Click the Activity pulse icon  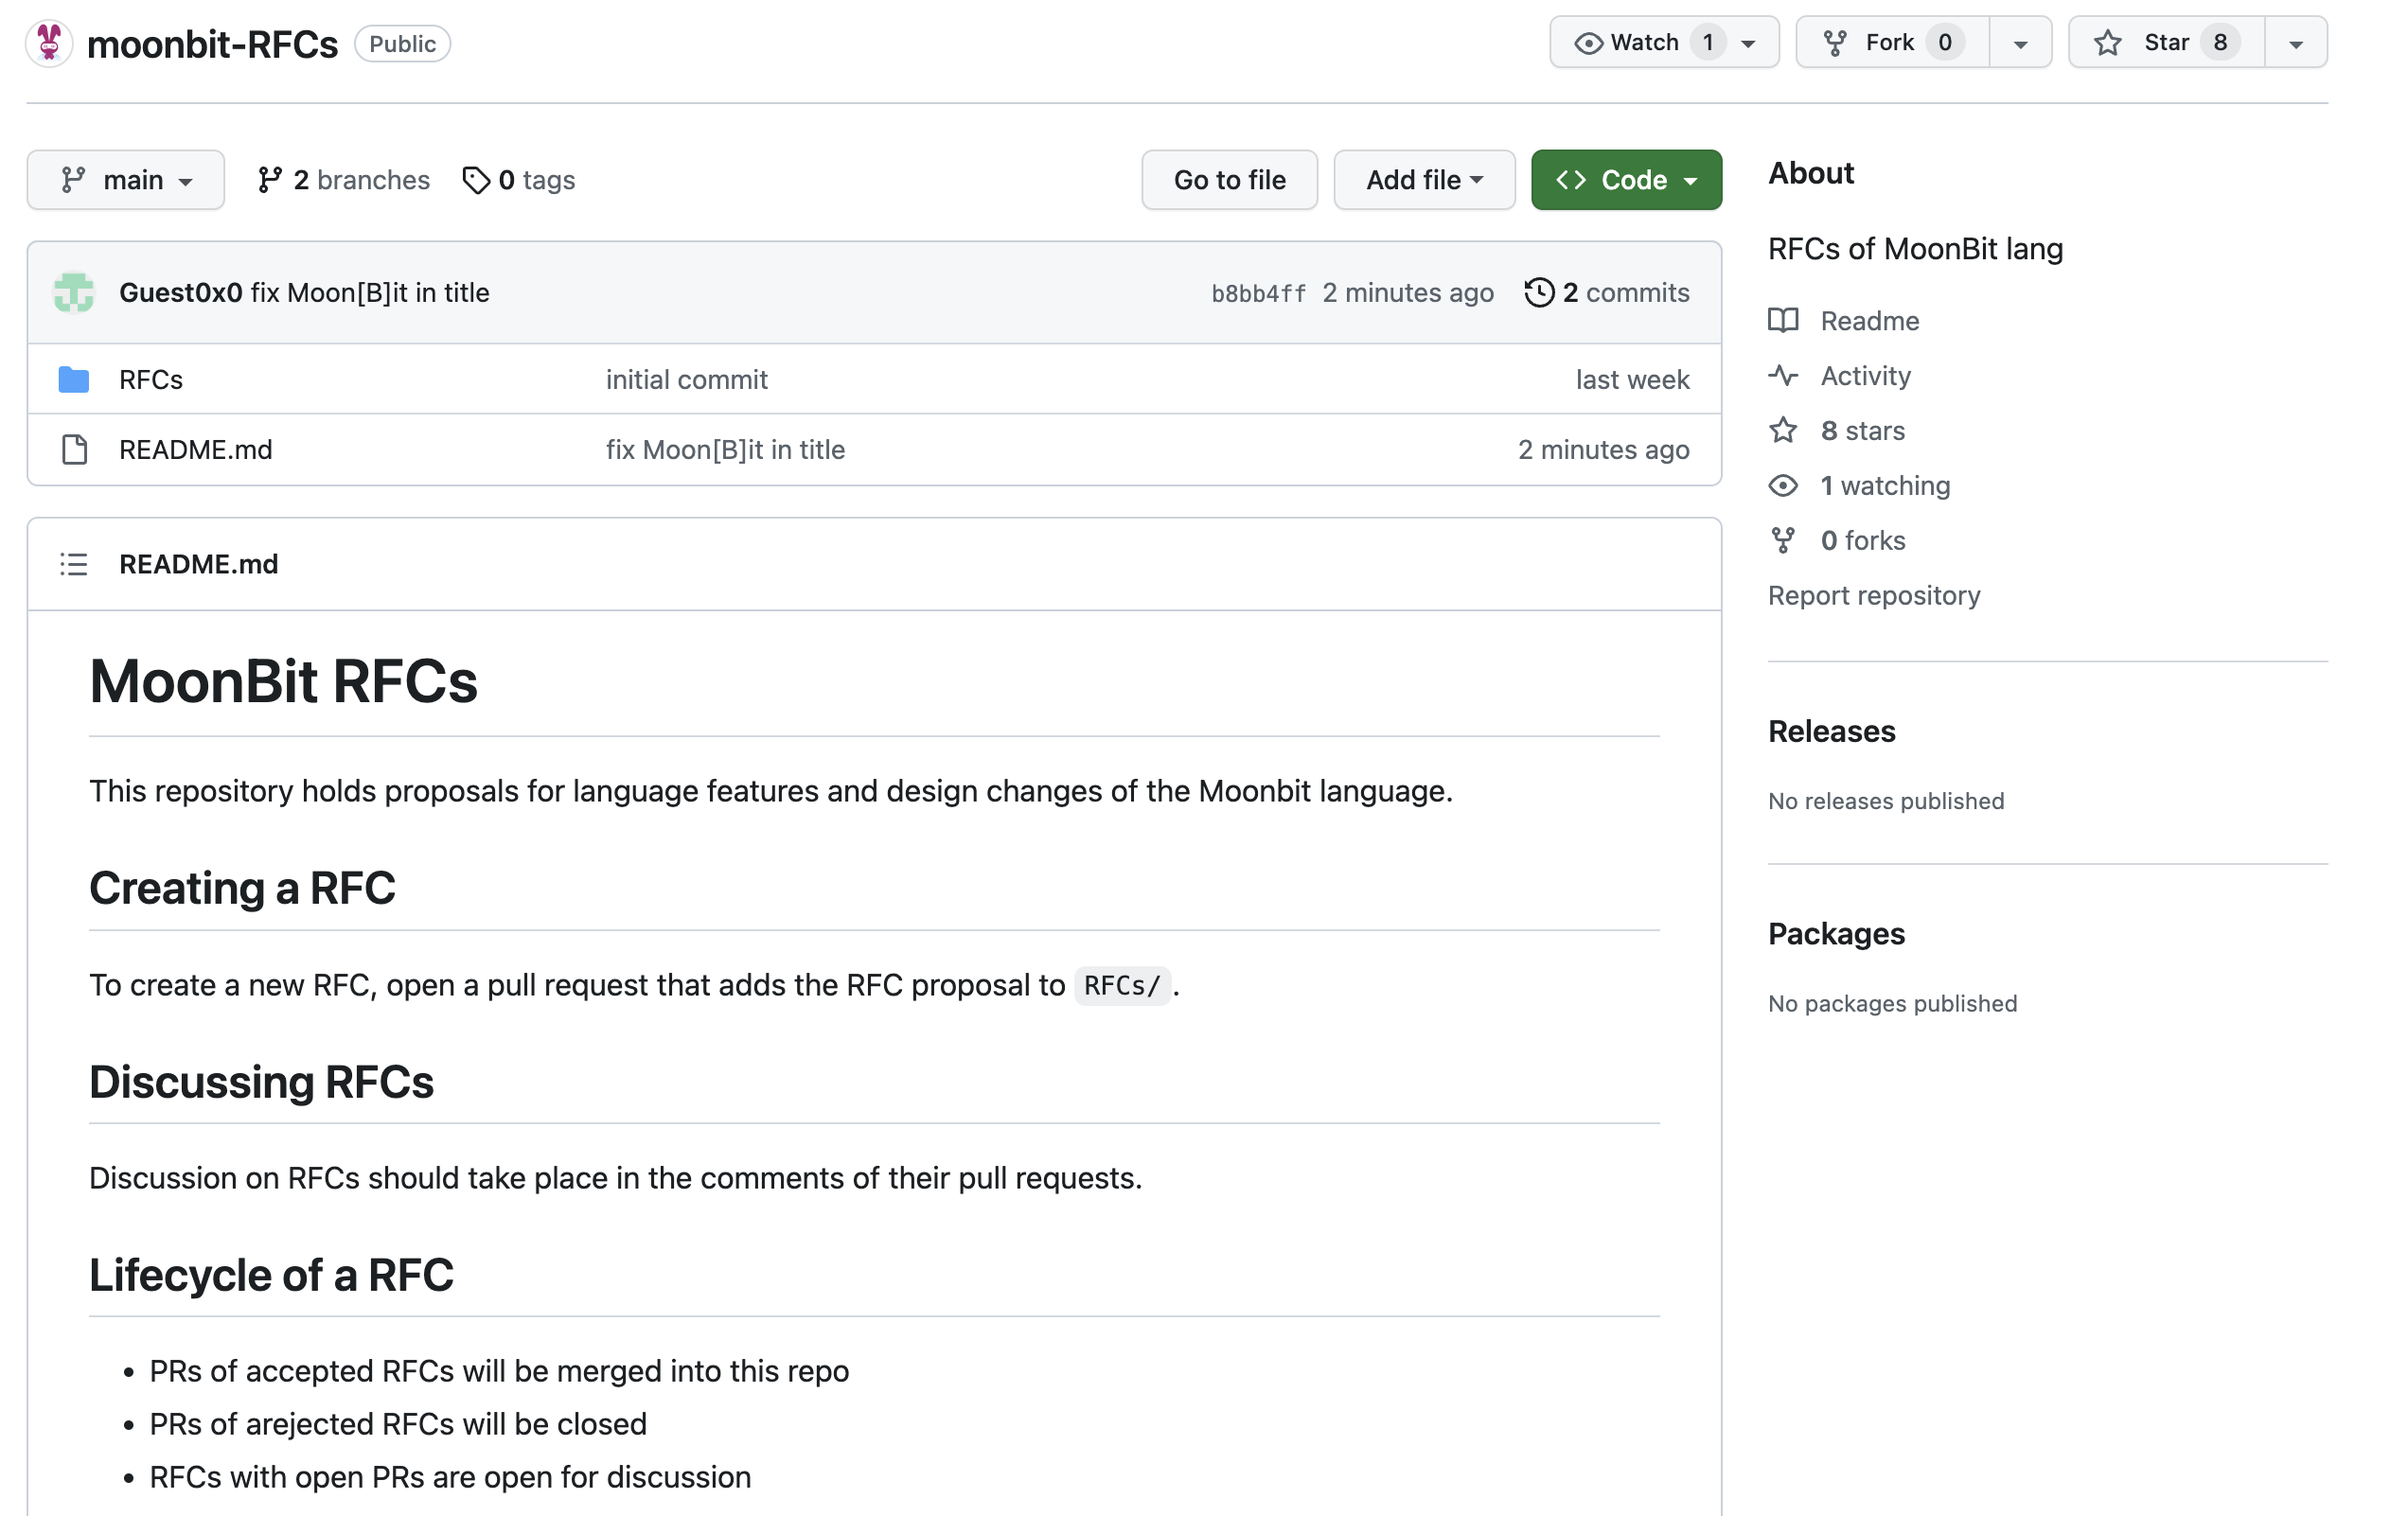pos(1783,376)
